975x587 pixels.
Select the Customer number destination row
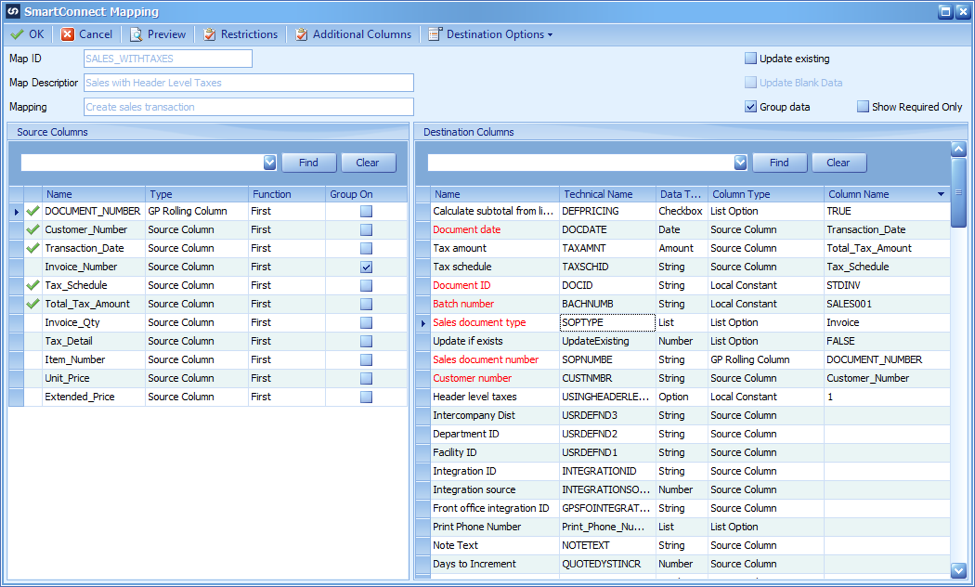click(x=683, y=378)
